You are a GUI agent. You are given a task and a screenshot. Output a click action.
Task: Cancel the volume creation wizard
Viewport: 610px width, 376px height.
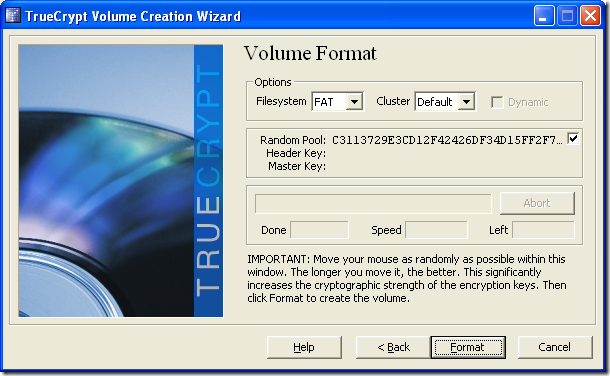coord(555,347)
